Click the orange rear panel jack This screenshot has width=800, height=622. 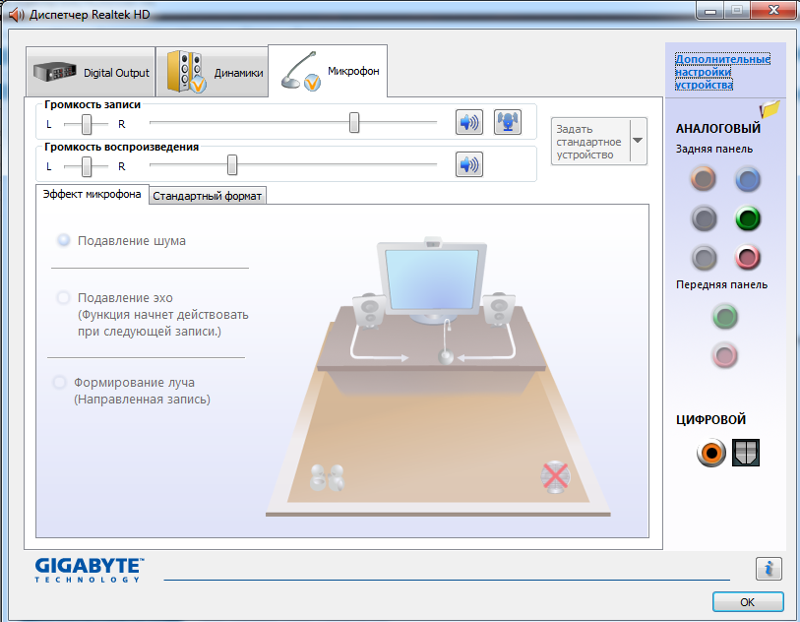[x=703, y=179]
